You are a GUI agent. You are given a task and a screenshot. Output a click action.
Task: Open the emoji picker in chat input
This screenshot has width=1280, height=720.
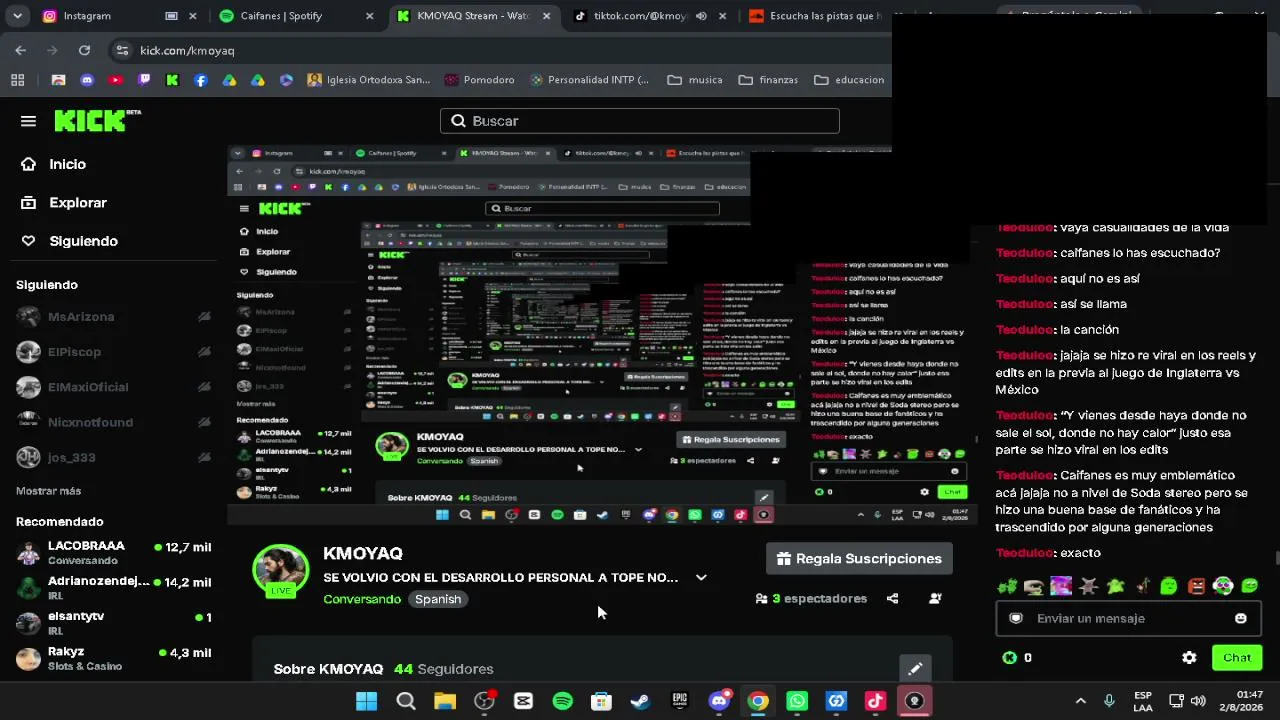coord(1241,618)
